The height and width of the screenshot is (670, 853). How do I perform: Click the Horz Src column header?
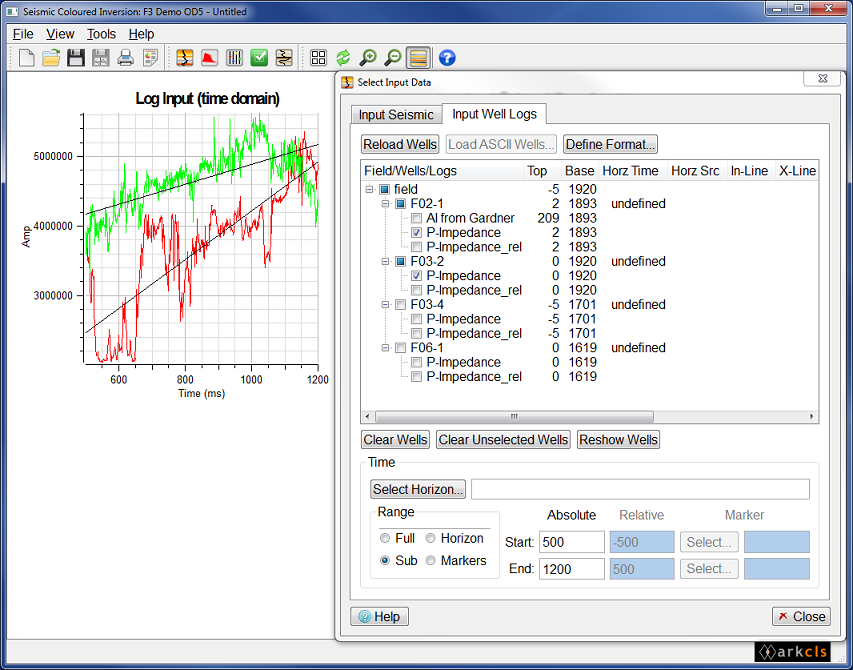click(696, 171)
